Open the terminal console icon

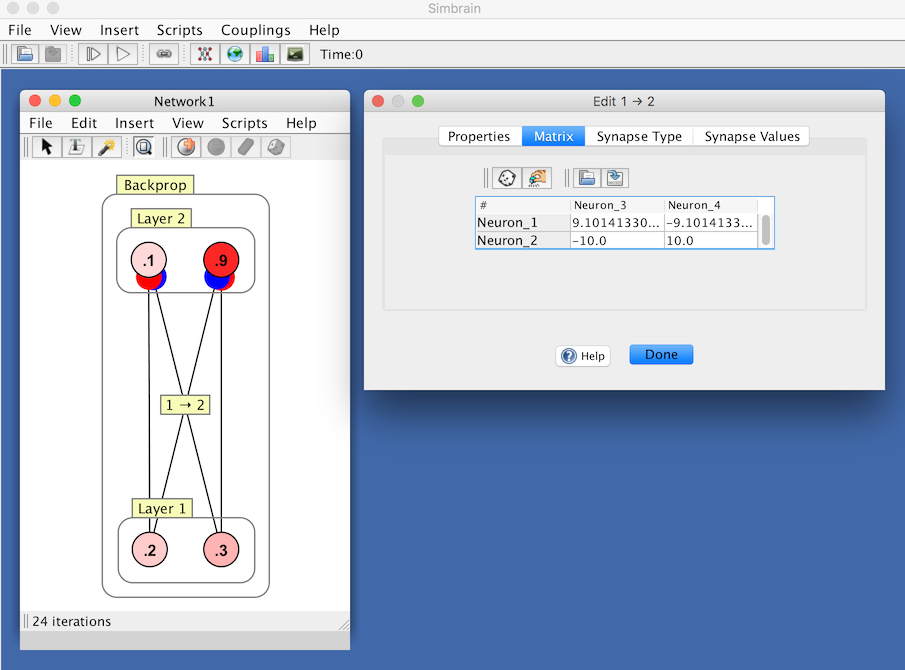[295, 54]
